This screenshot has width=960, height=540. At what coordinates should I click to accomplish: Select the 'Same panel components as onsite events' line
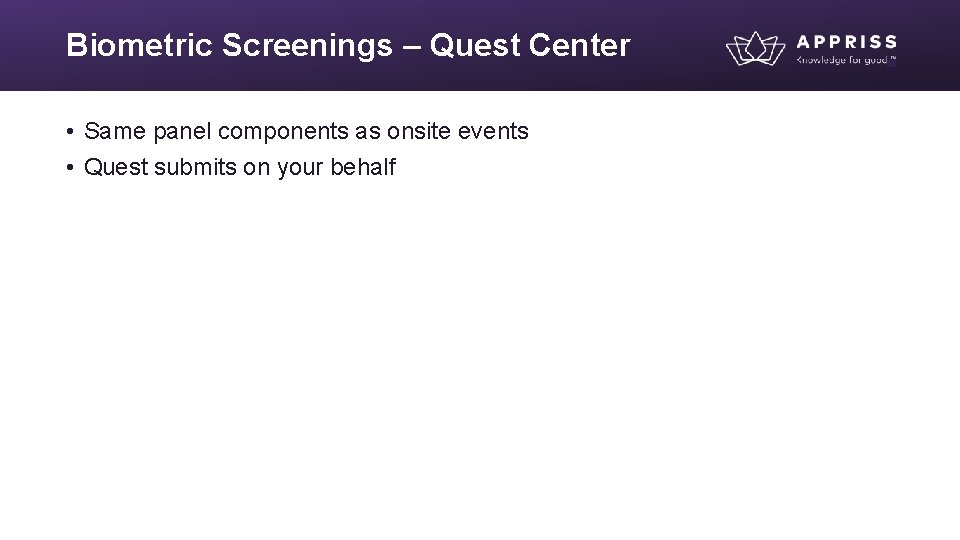tap(306, 131)
